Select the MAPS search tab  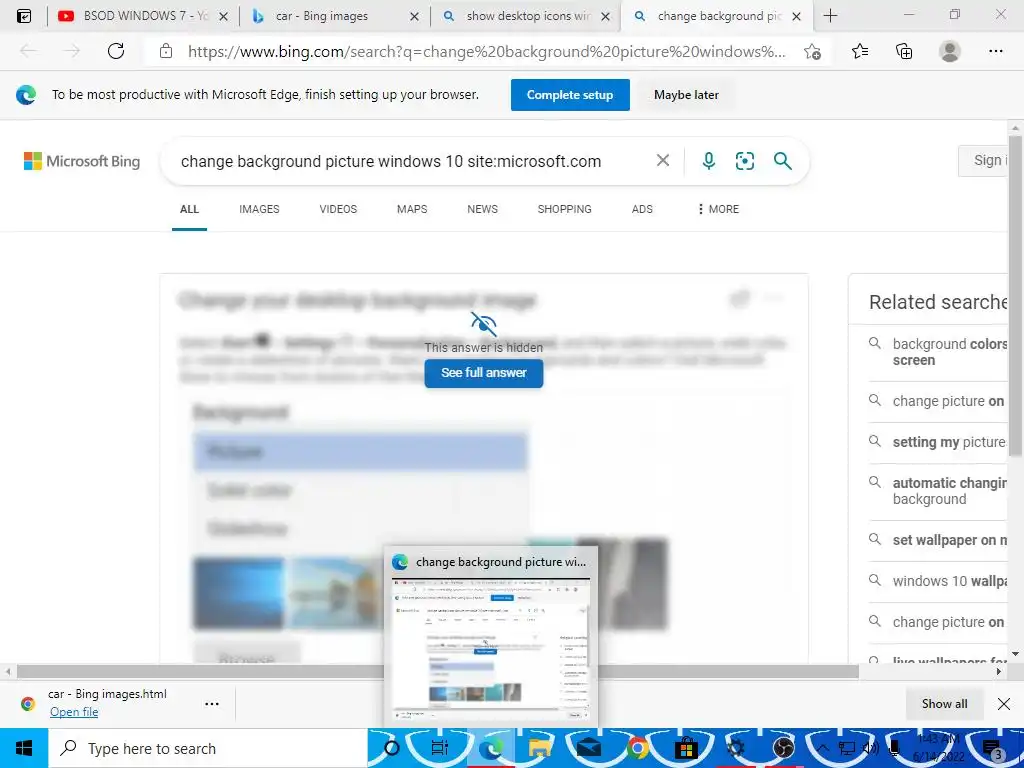[x=412, y=209]
